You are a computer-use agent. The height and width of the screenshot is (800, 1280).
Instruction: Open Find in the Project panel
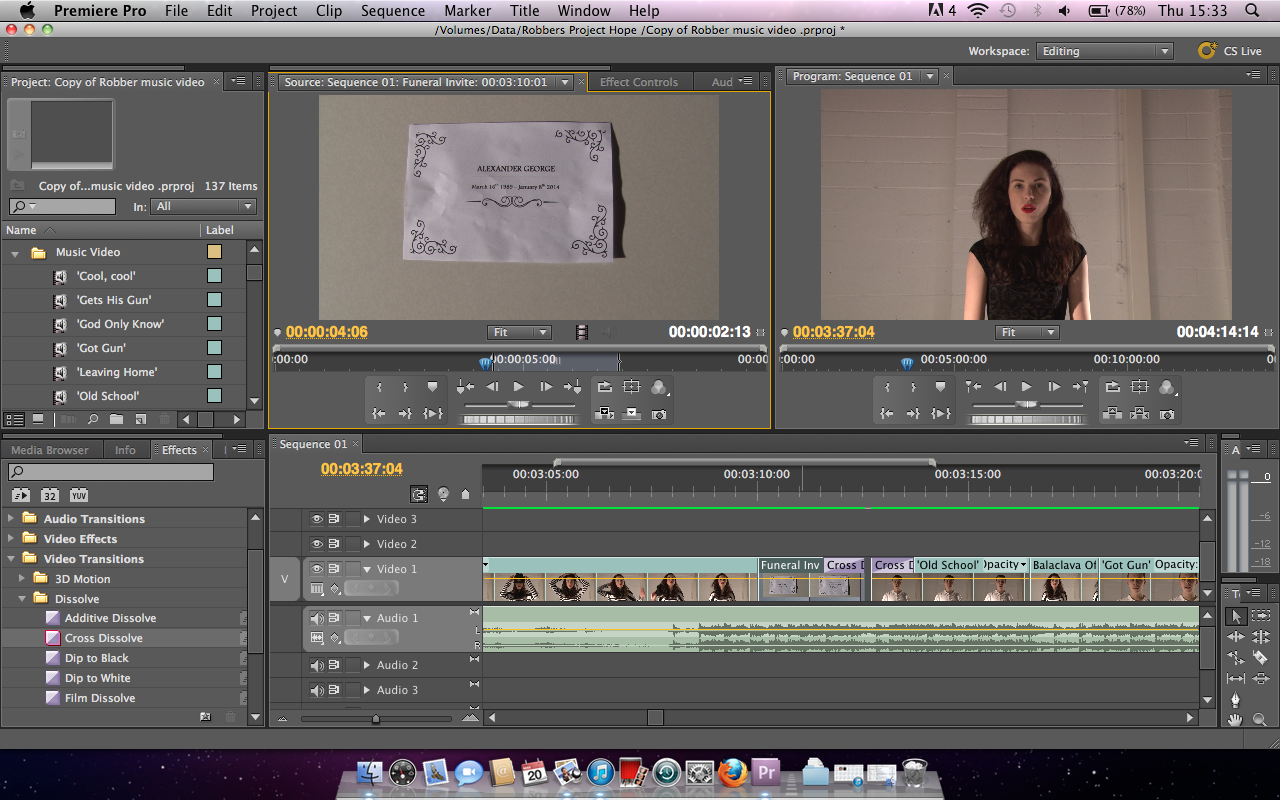[93, 419]
